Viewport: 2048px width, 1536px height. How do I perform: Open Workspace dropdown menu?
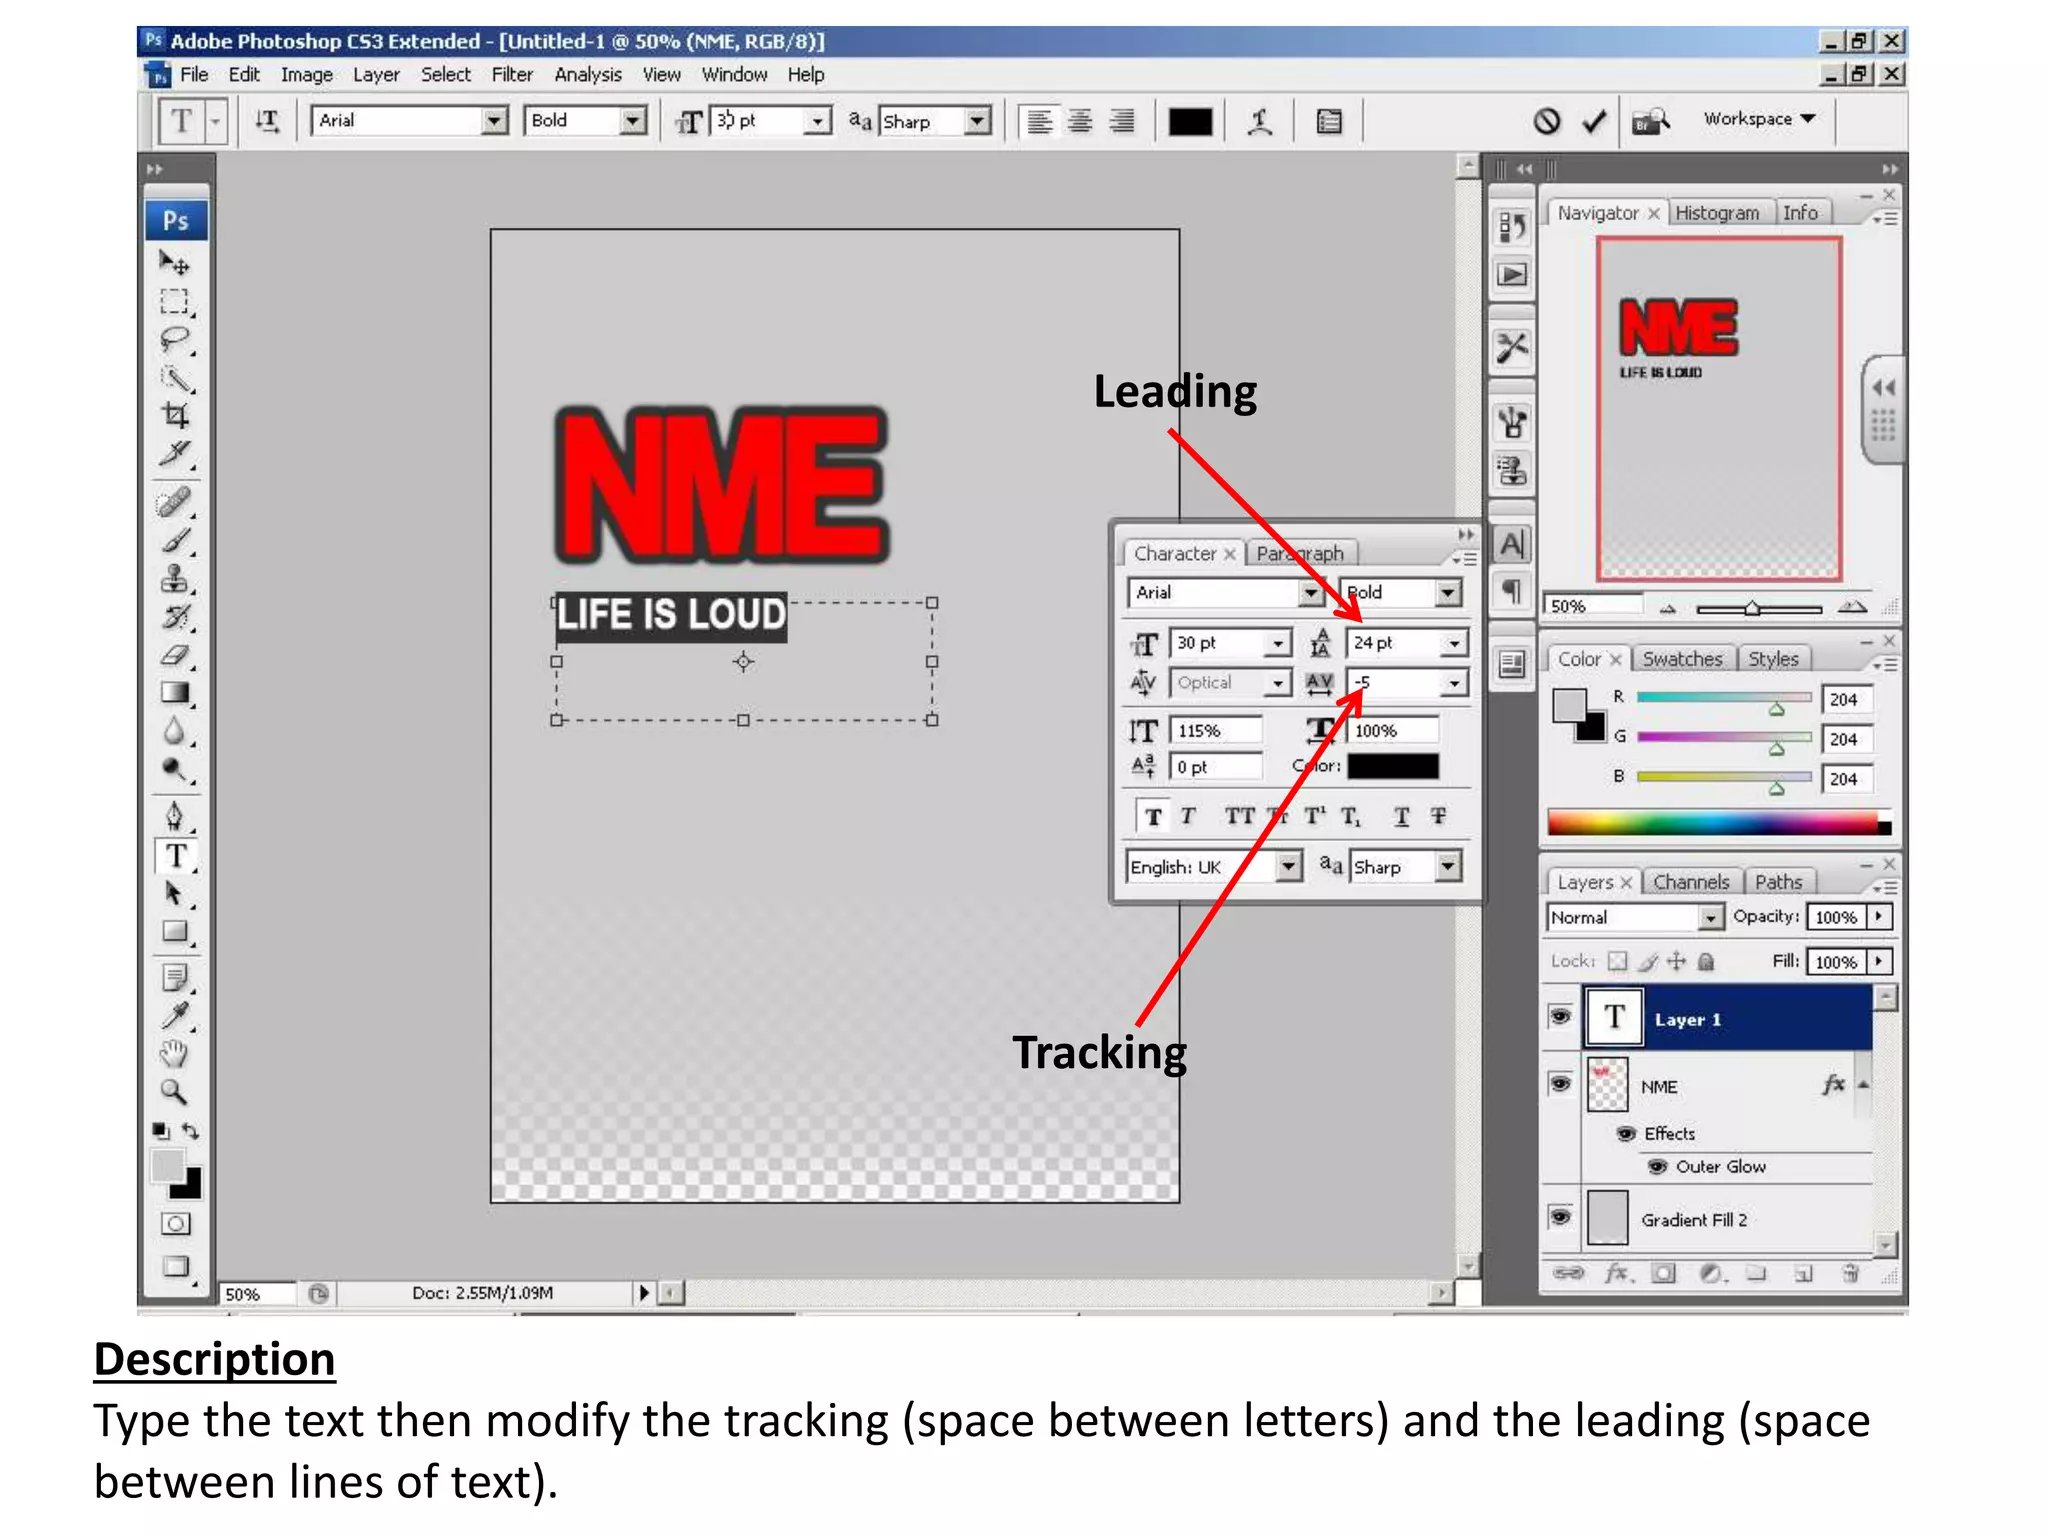coord(1759,119)
